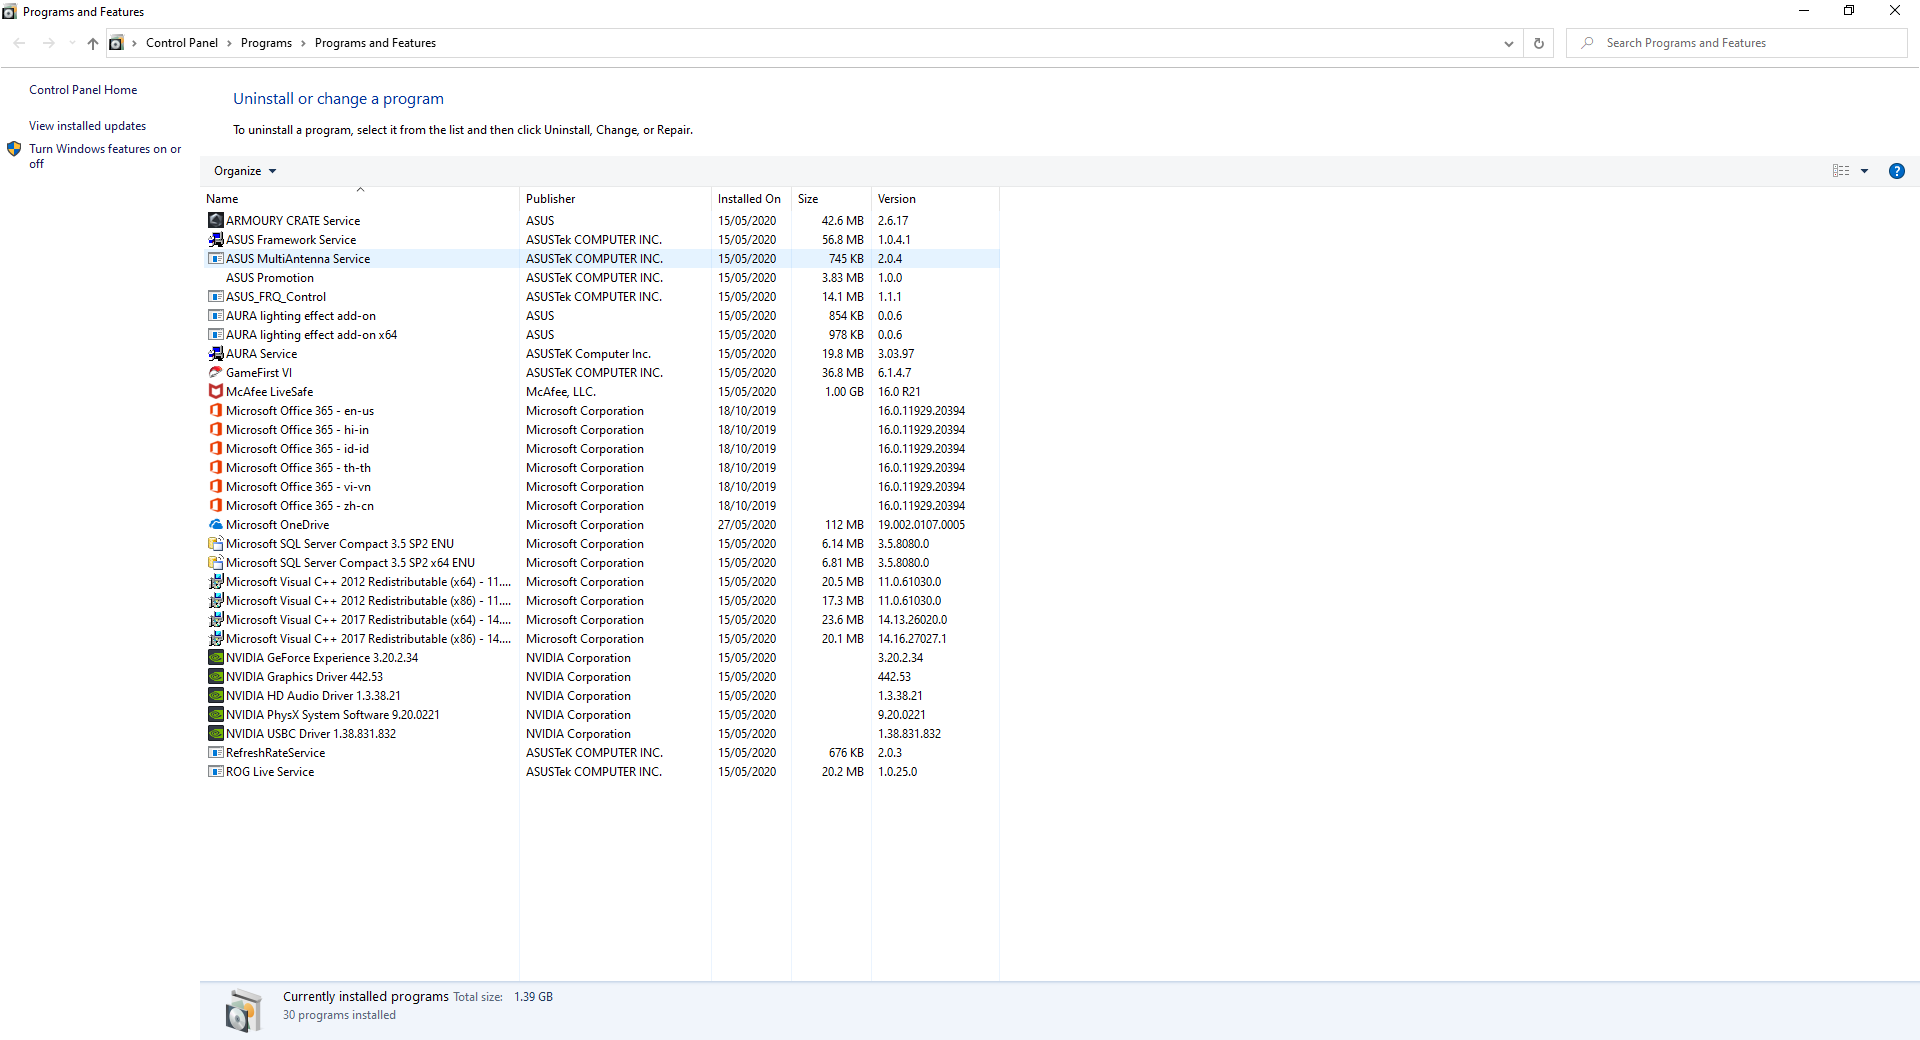This screenshot has width=1920, height=1040.
Task: Click the Visual C++ 2017 x86 redistributable icon
Action: click(x=215, y=638)
